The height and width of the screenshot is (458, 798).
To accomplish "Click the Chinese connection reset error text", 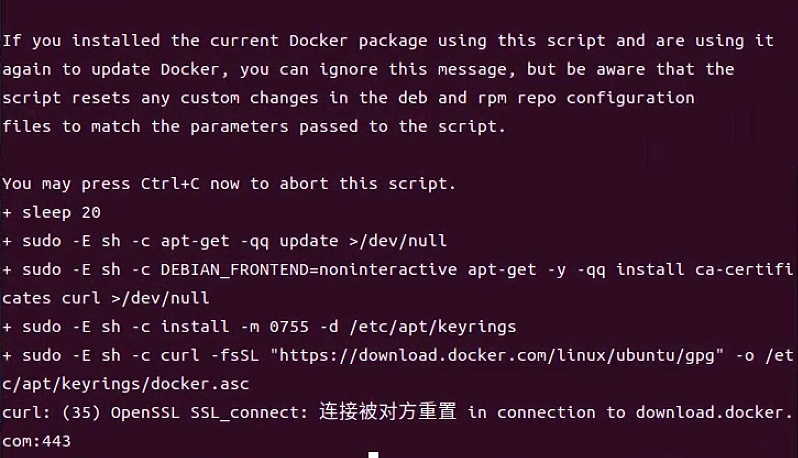I will click(x=388, y=412).
